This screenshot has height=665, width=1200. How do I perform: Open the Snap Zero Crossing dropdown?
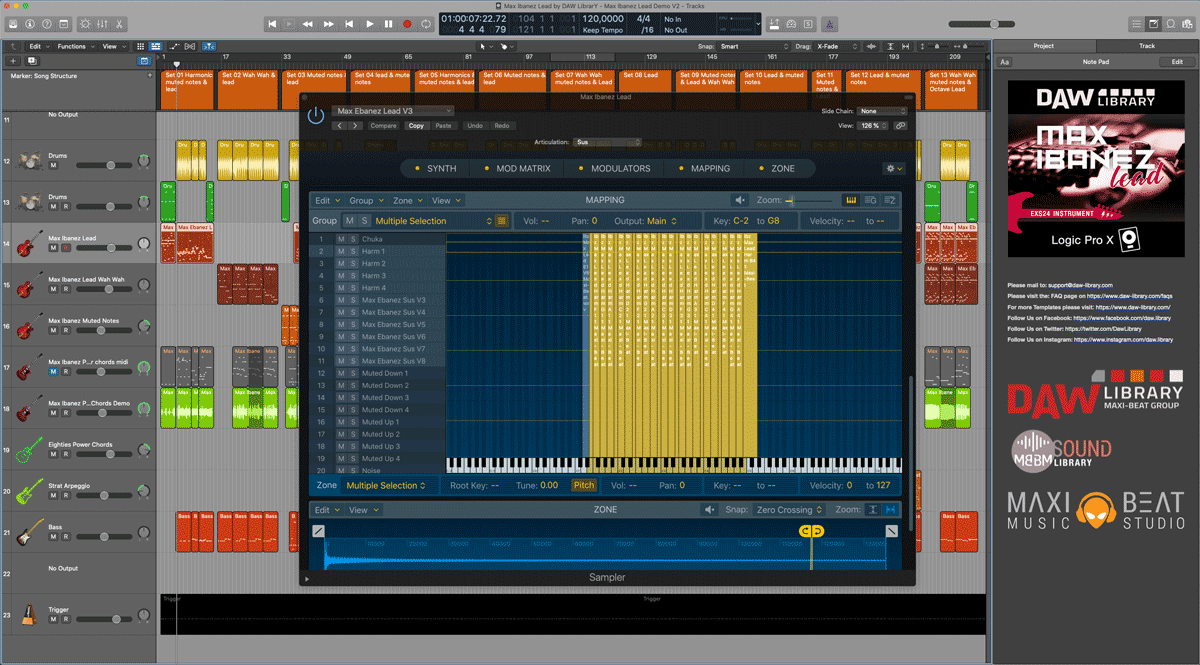tap(789, 510)
